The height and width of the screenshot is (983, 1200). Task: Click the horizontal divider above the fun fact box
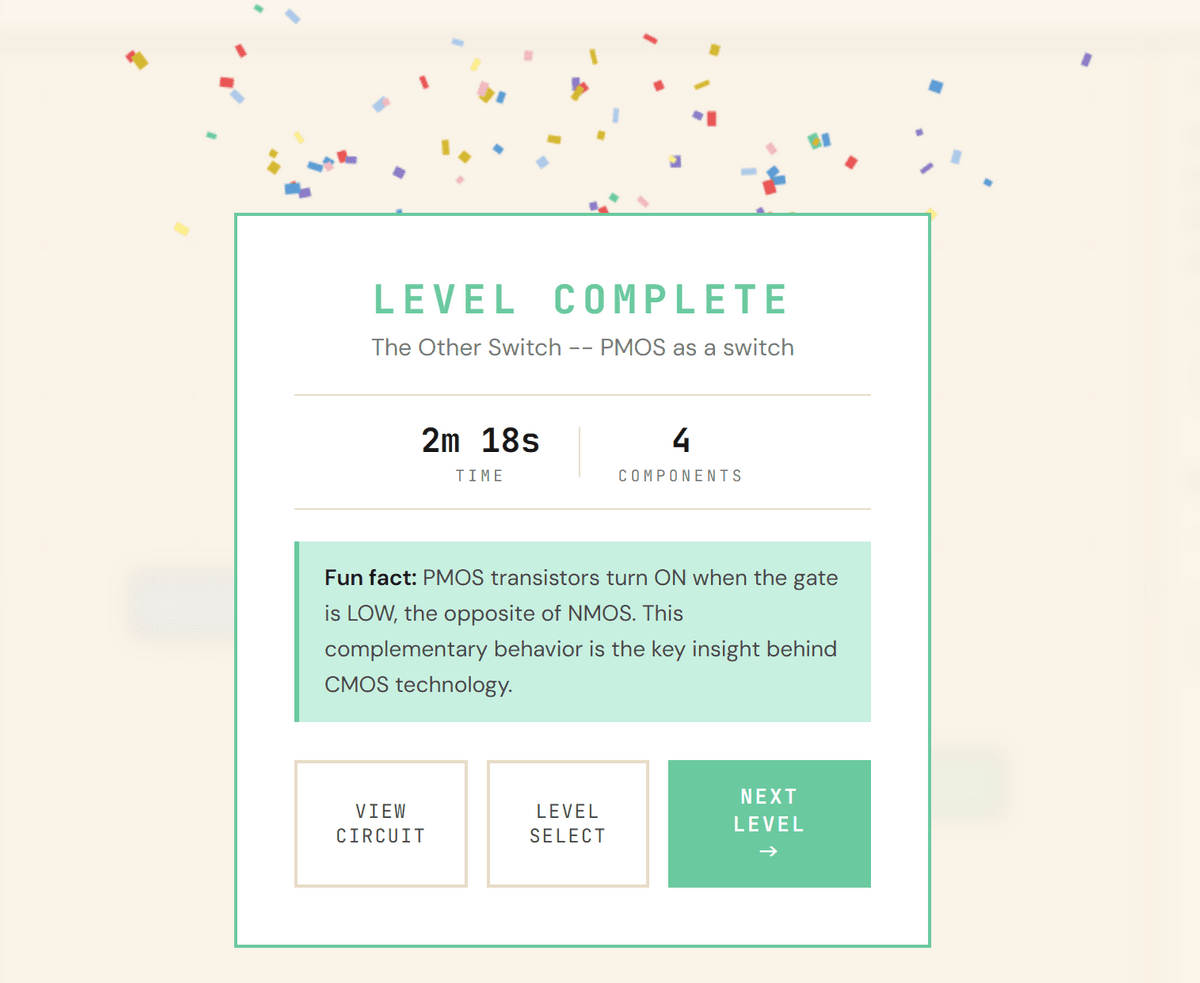[x=582, y=509]
